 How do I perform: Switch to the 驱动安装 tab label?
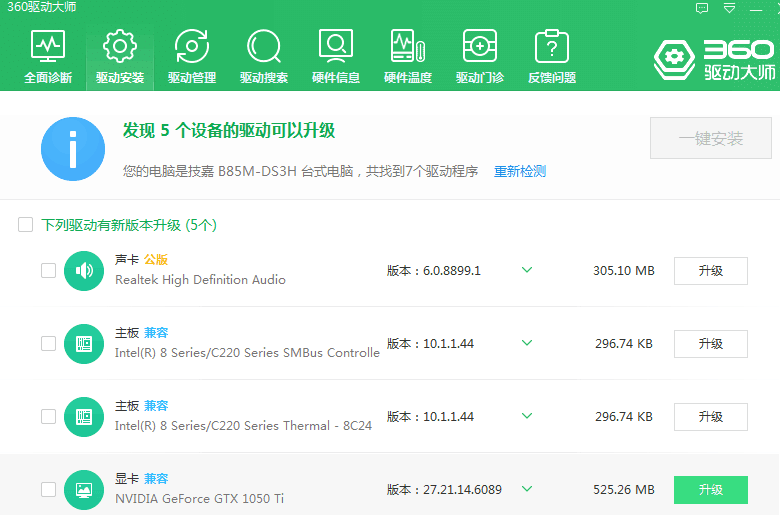click(x=120, y=78)
